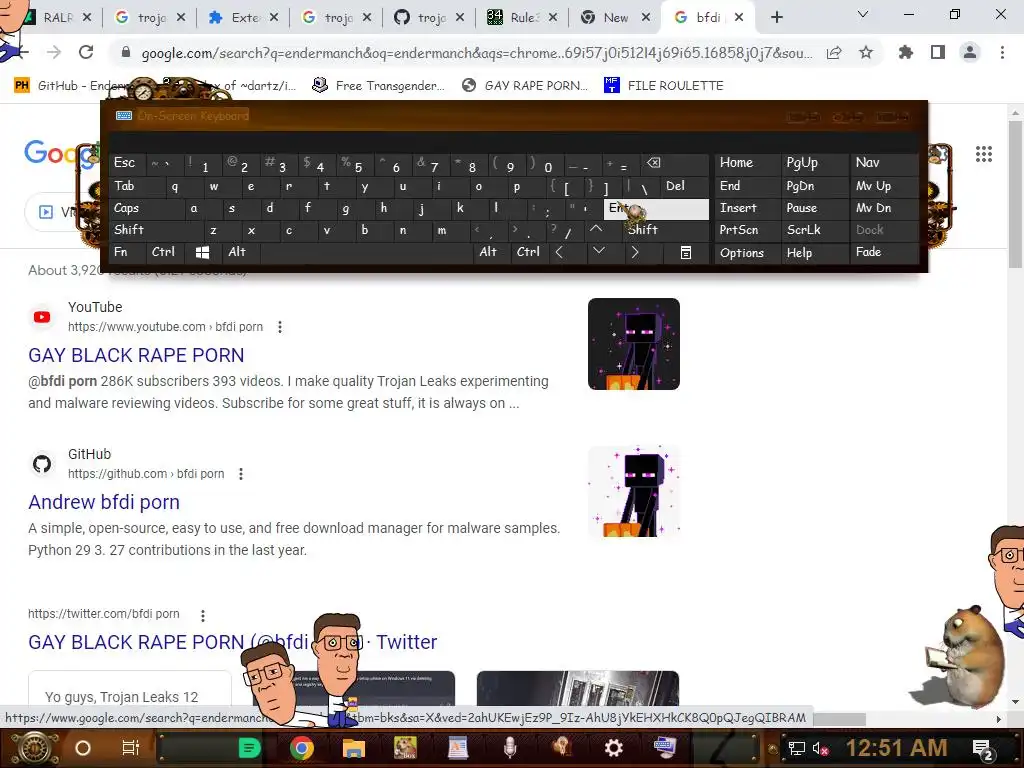Click the microphone icon on the taskbar
The image size is (1024, 768).
click(x=510, y=748)
